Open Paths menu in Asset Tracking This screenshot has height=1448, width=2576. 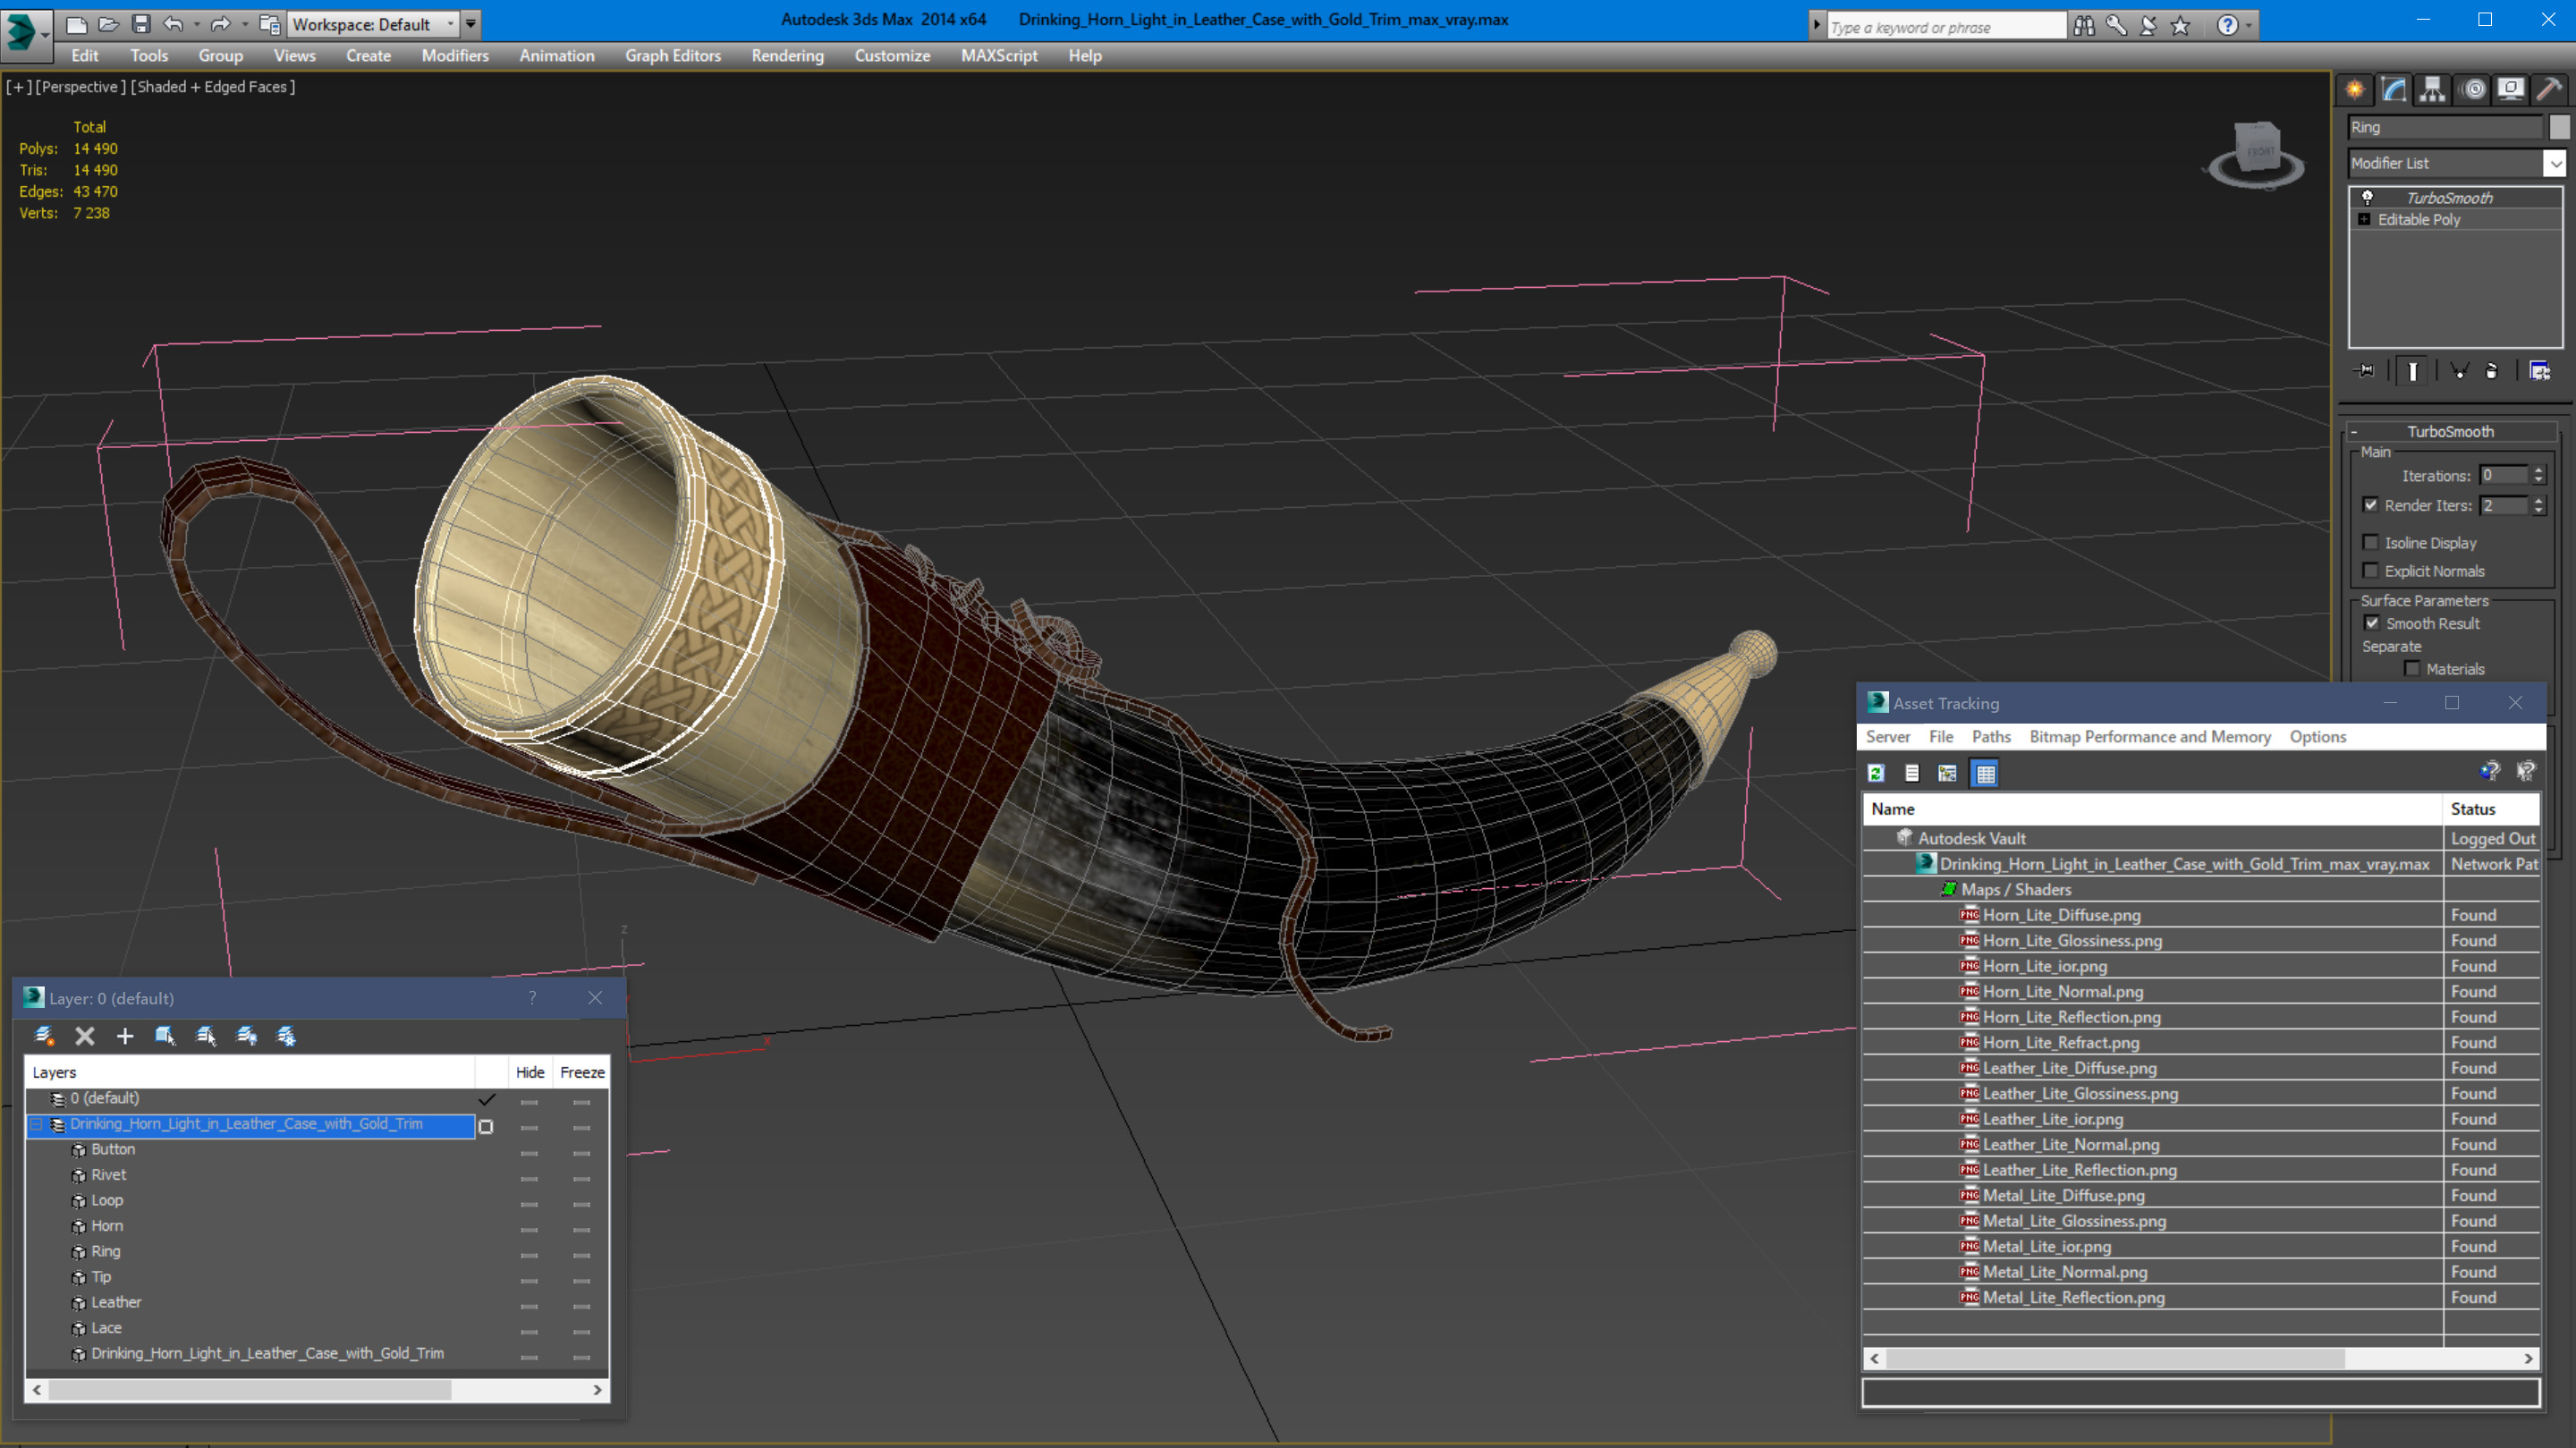pyautogui.click(x=1990, y=736)
